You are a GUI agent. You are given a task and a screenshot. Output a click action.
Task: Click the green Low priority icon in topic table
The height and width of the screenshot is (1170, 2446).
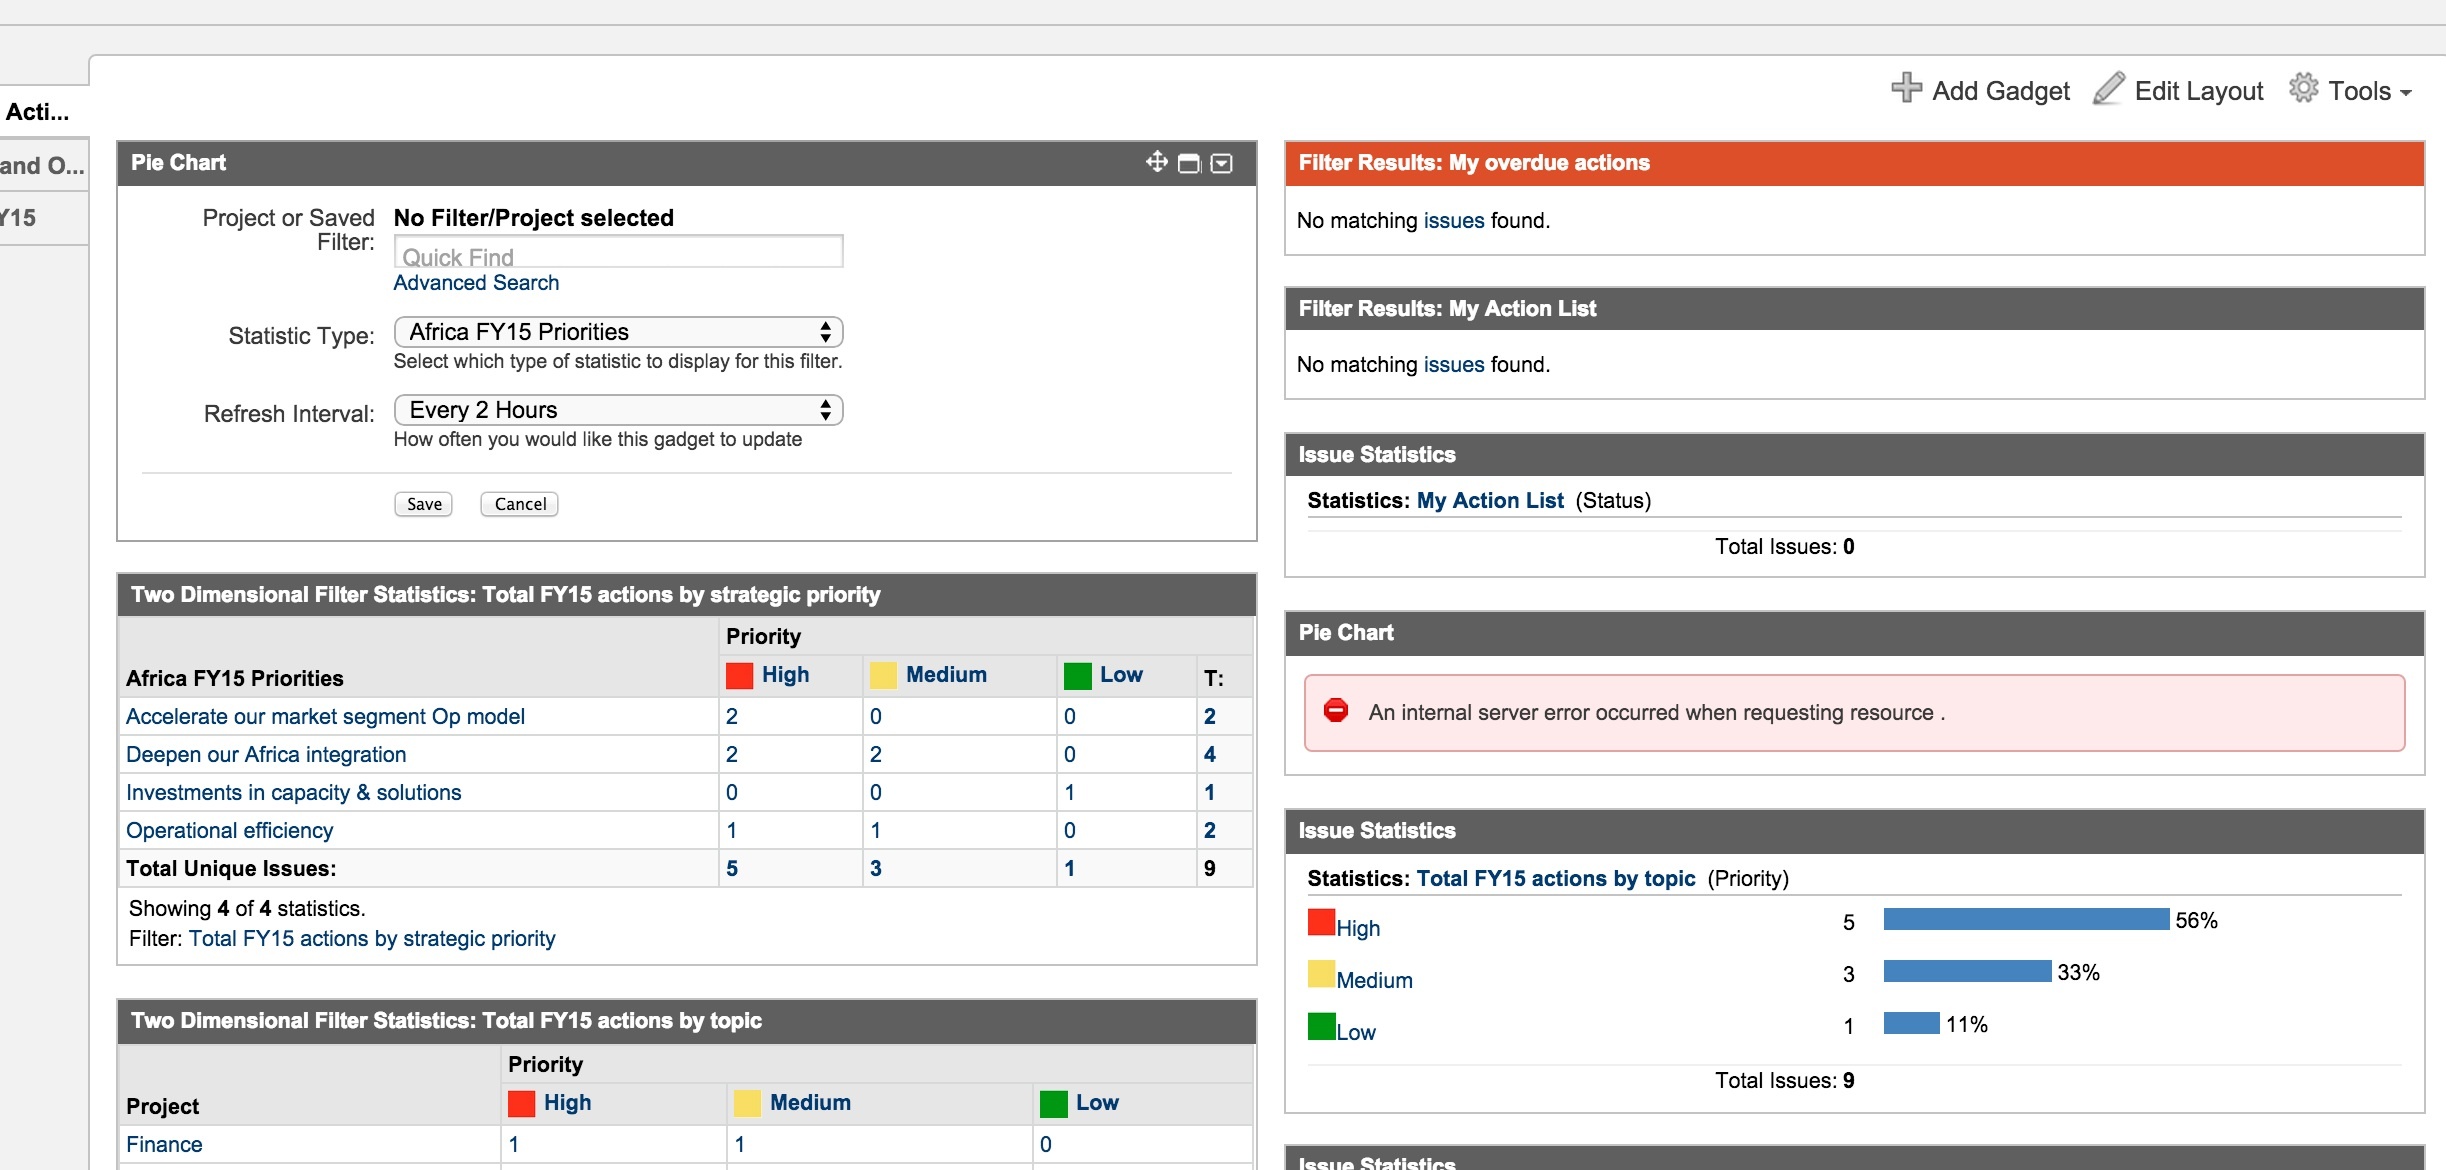point(1053,1104)
